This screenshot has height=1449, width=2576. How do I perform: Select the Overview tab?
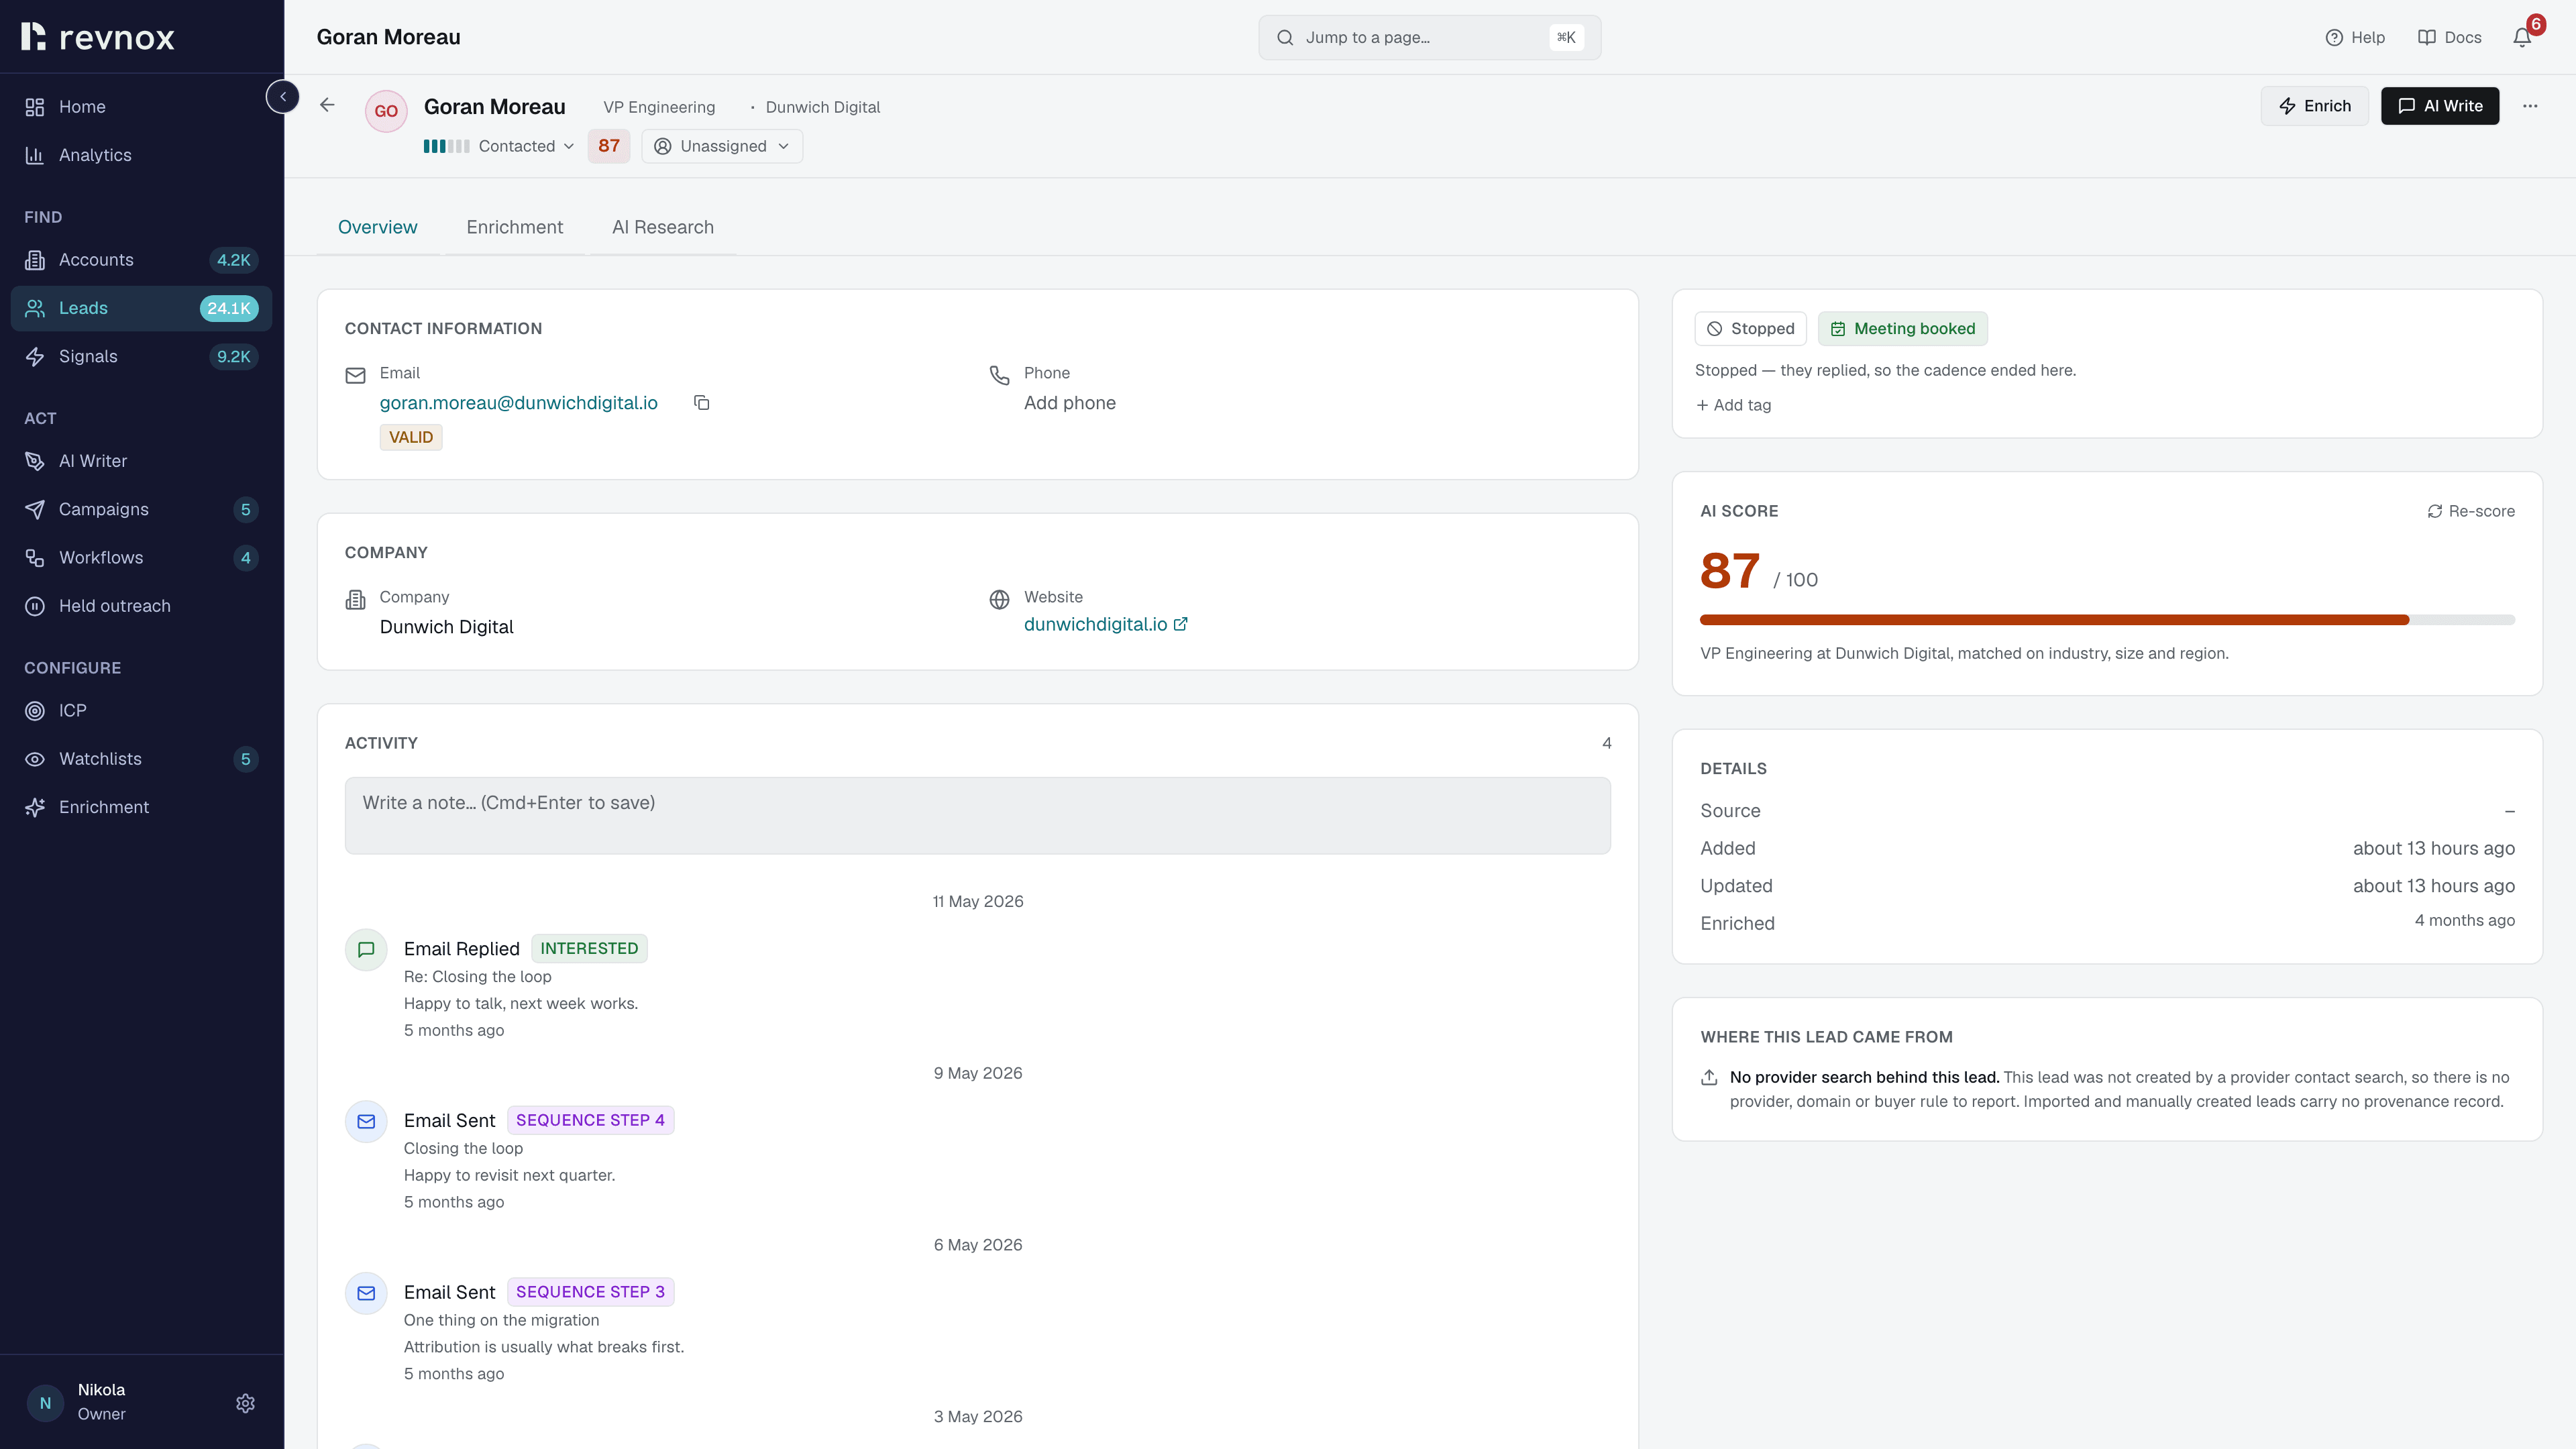(x=377, y=227)
